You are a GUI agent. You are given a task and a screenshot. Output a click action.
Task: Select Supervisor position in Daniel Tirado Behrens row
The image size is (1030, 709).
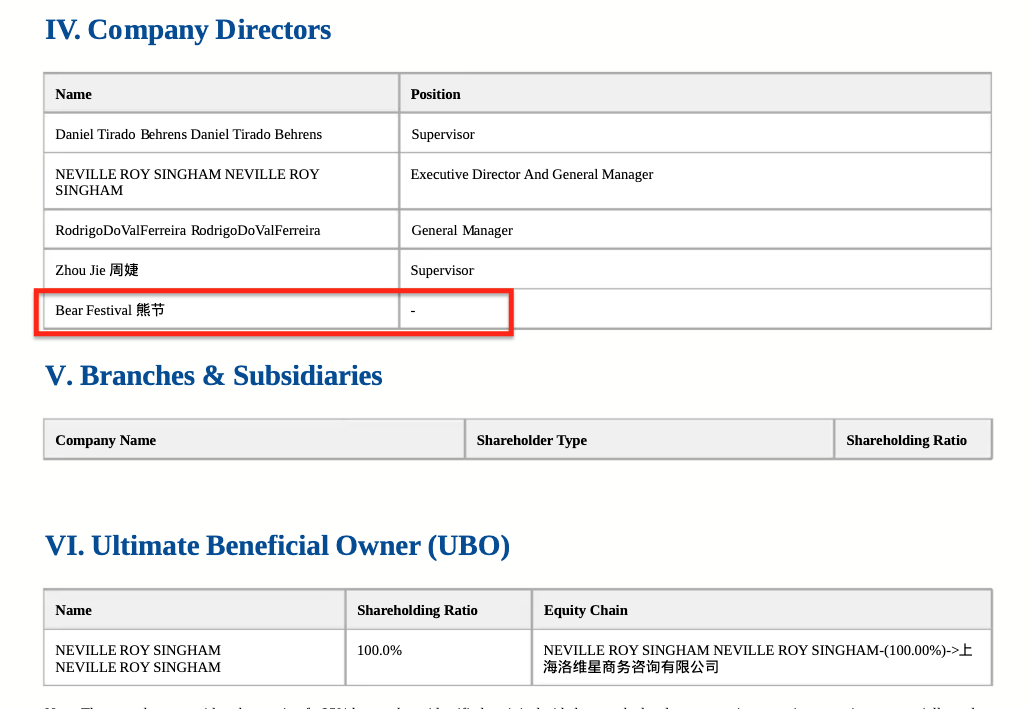[442, 134]
